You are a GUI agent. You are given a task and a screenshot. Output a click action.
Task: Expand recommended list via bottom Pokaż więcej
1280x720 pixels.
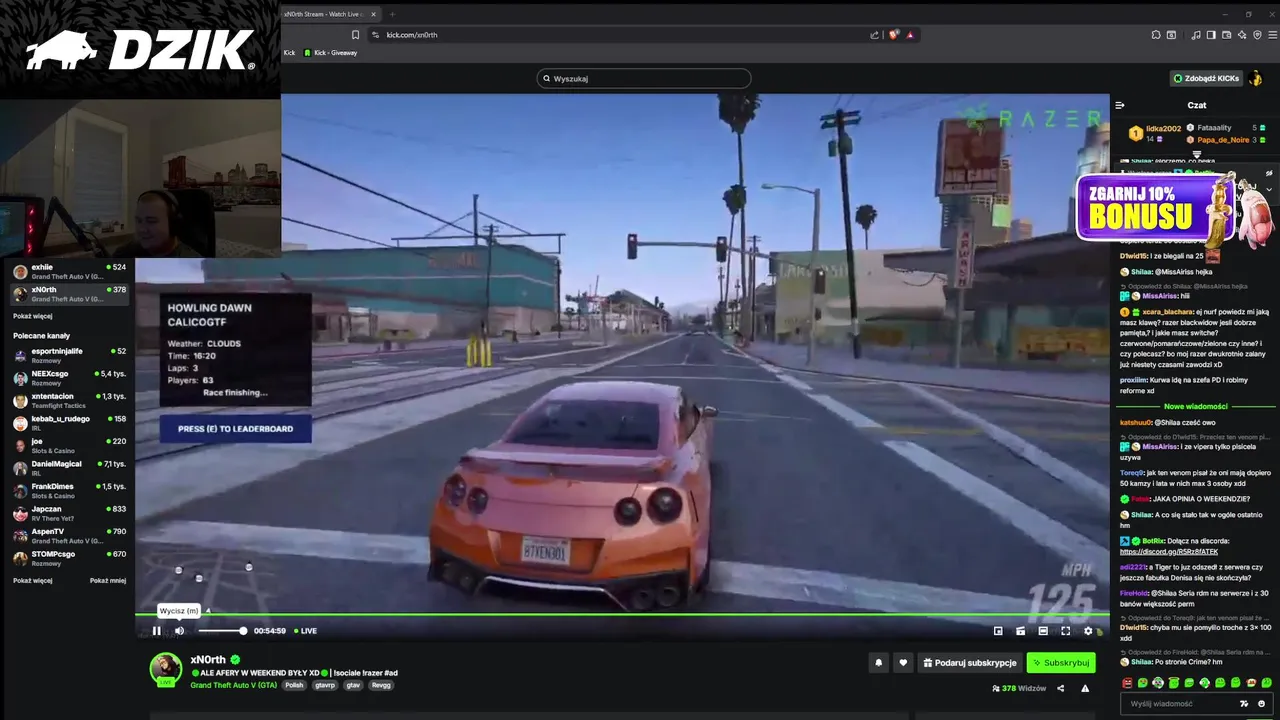[x=33, y=580]
